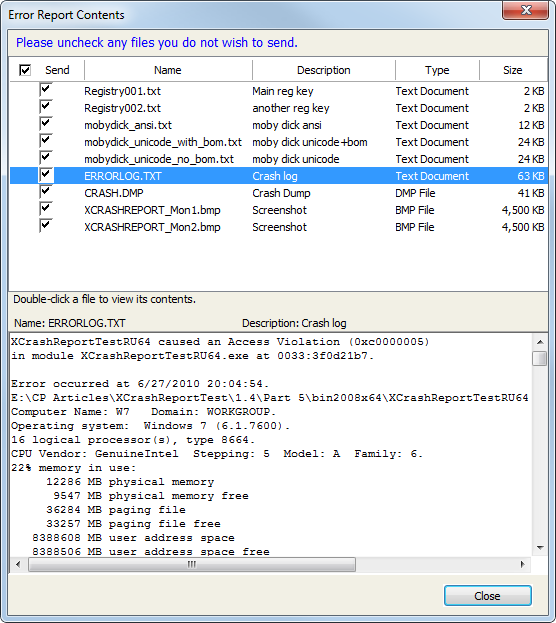Uncheck the ERRORLOG.TXT send checkbox
Viewport: 556px width, 623px height.
[x=46, y=175]
